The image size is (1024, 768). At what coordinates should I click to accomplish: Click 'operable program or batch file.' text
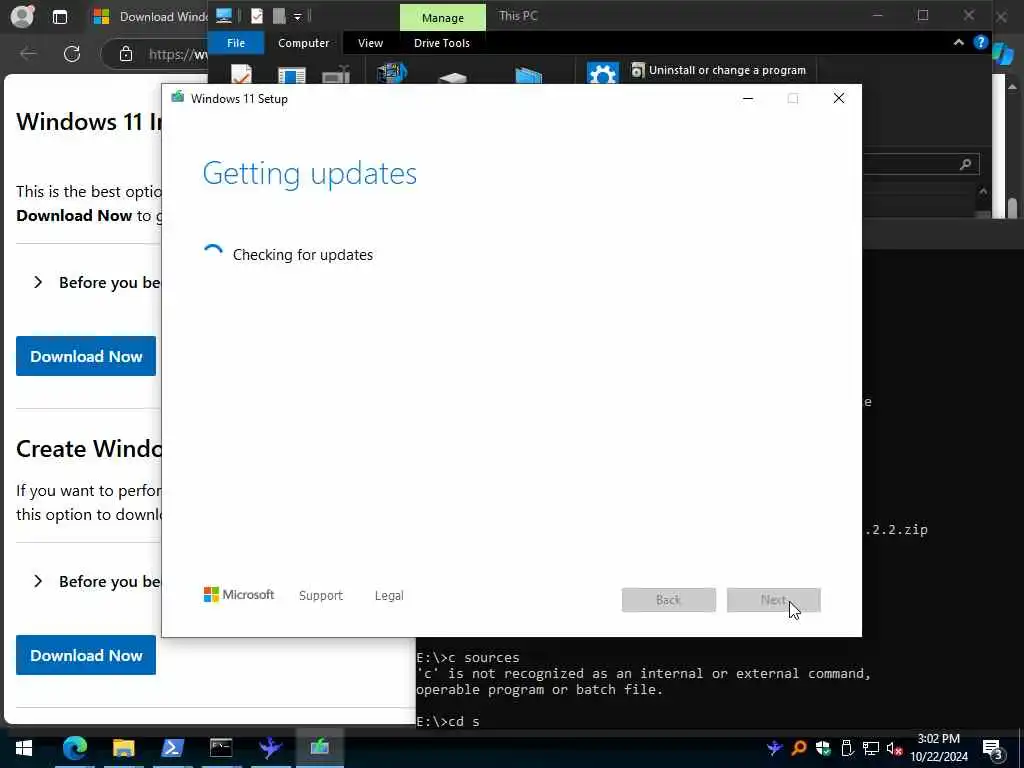point(540,690)
